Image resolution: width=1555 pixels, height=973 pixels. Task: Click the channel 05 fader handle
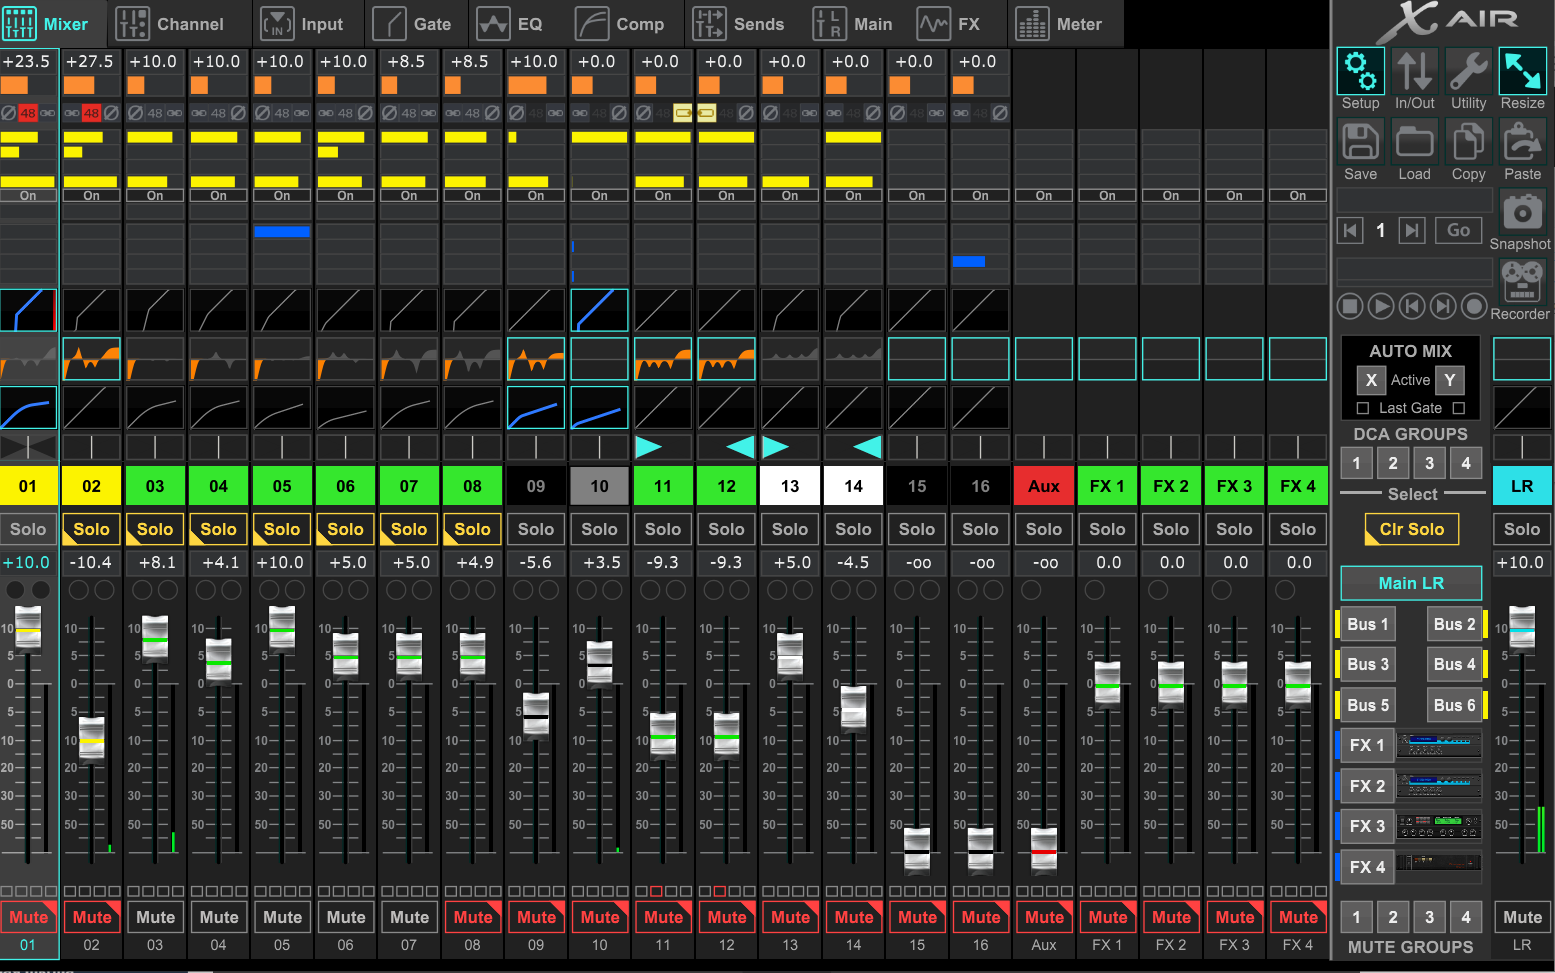pyautogui.click(x=282, y=628)
